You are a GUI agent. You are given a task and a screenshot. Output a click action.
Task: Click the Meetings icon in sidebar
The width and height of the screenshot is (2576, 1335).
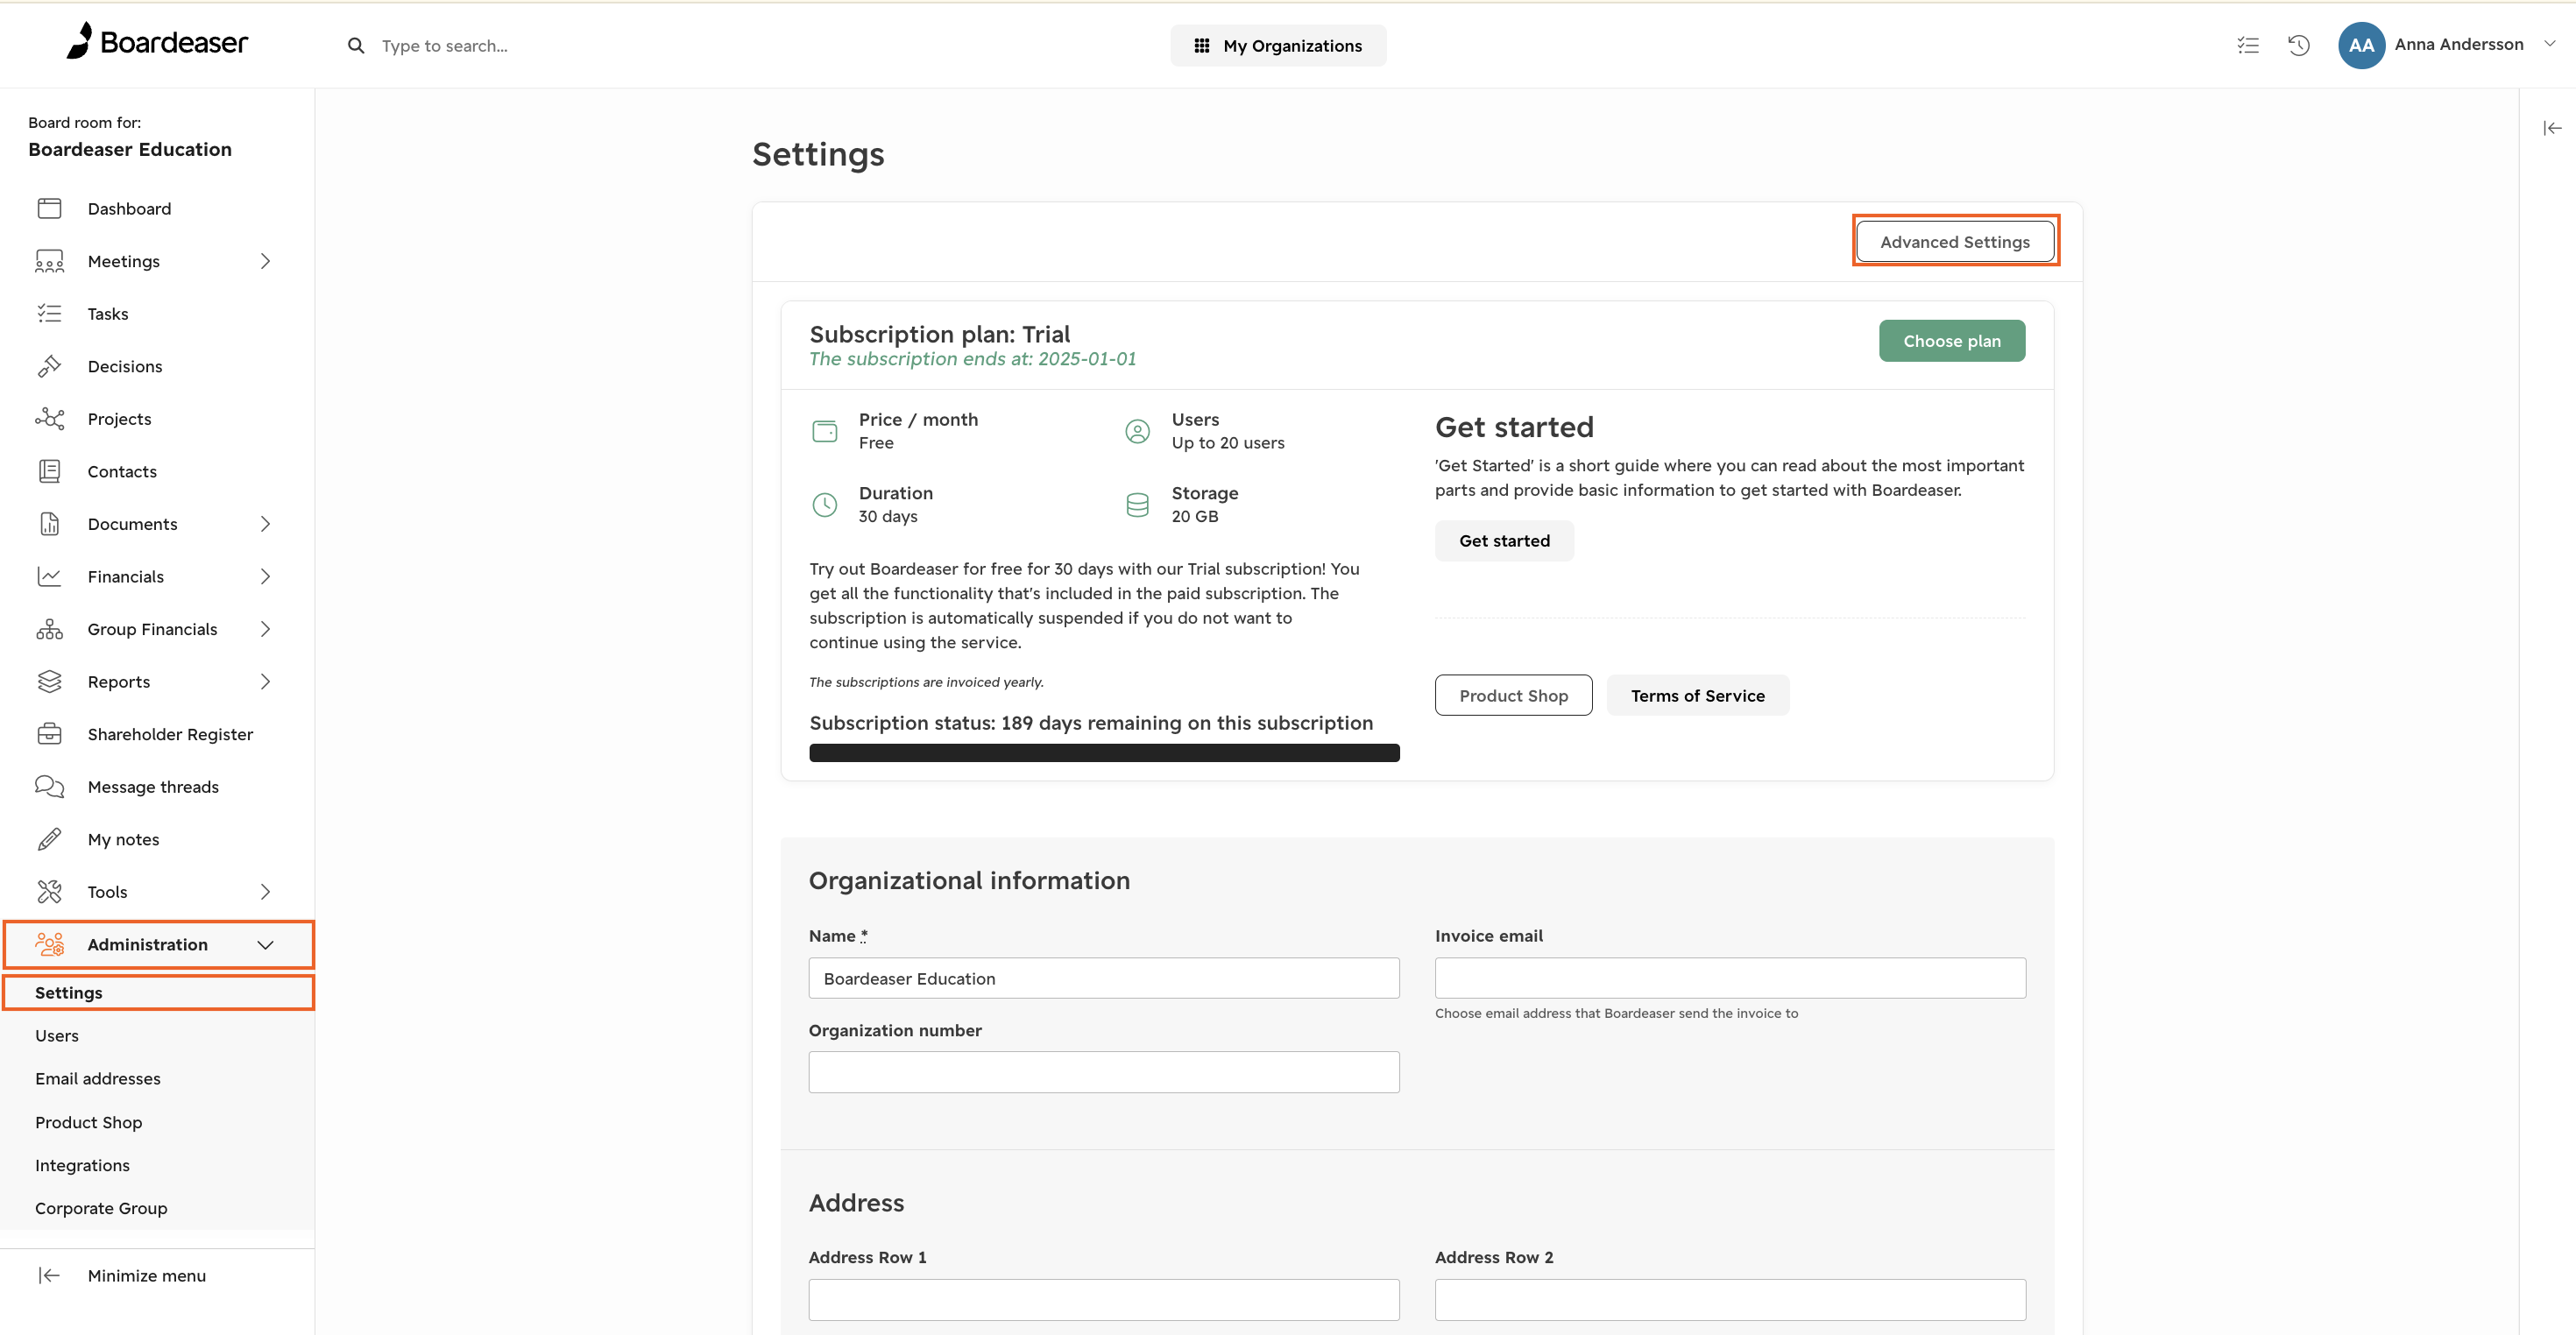tap(49, 261)
